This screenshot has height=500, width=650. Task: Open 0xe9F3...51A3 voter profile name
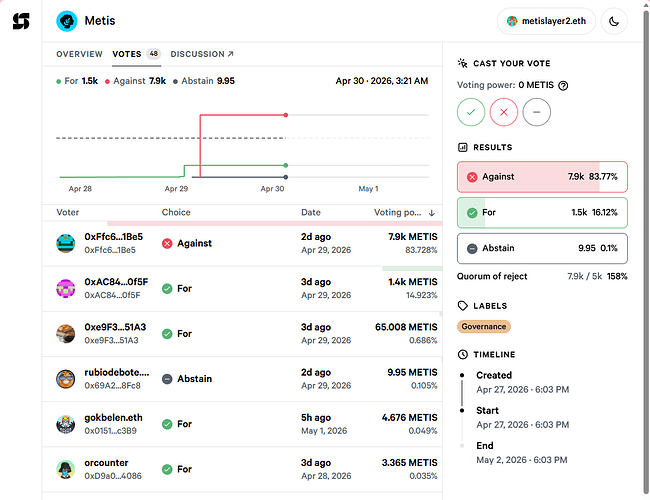click(x=115, y=327)
